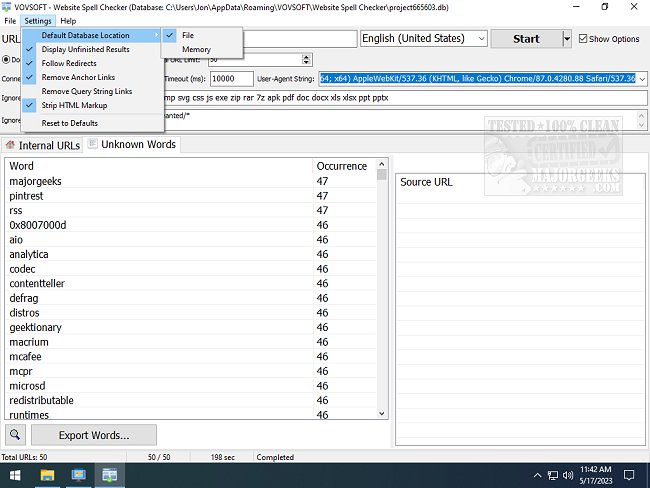The height and width of the screenshot is (488, 650).
Task: Toggle Remove Anchor Links menu option
Action: (93, 77)
